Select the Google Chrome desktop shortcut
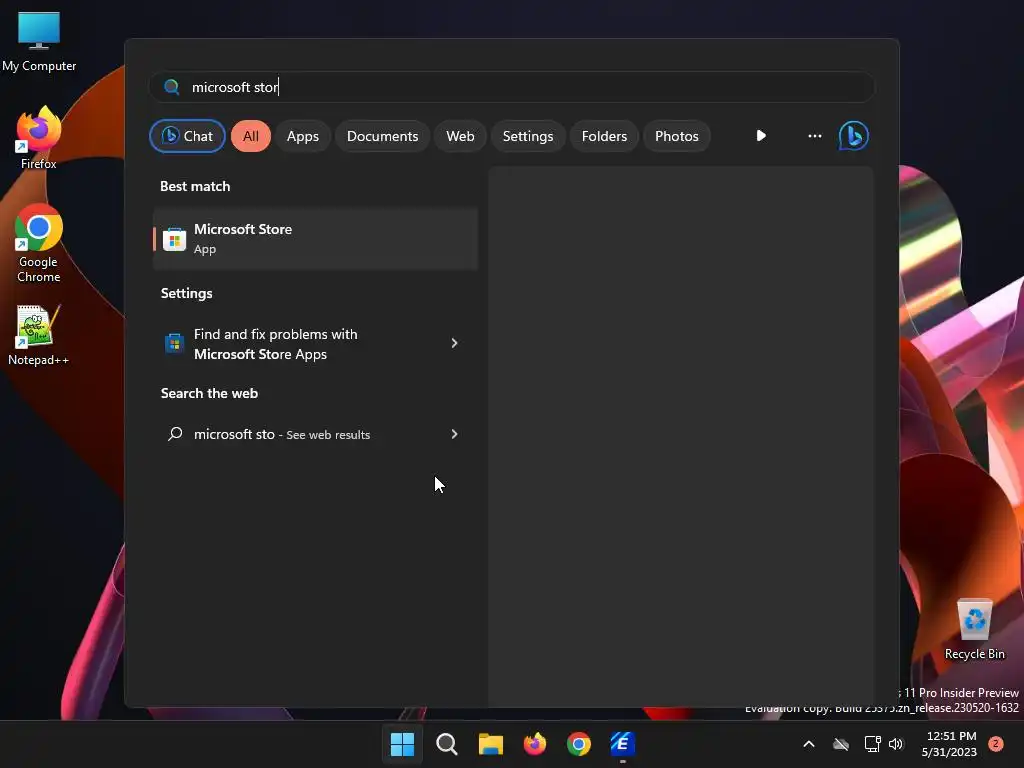Screen dimensions: 1024x768 [39, 243]
